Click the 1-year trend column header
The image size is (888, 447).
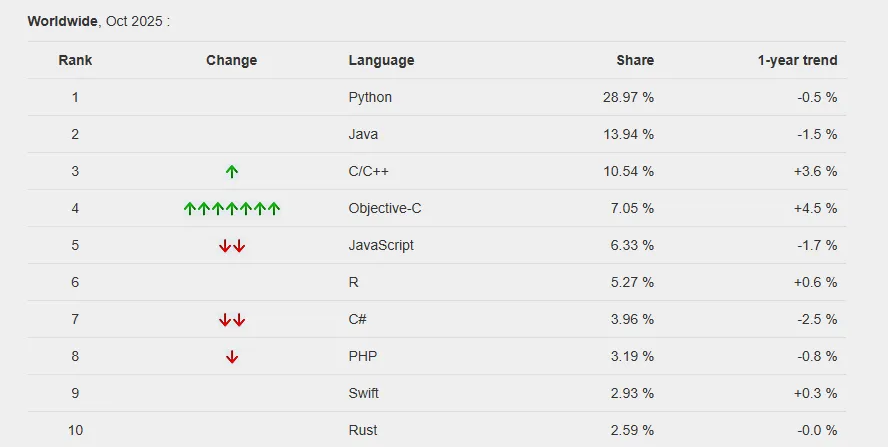(797, 60)
